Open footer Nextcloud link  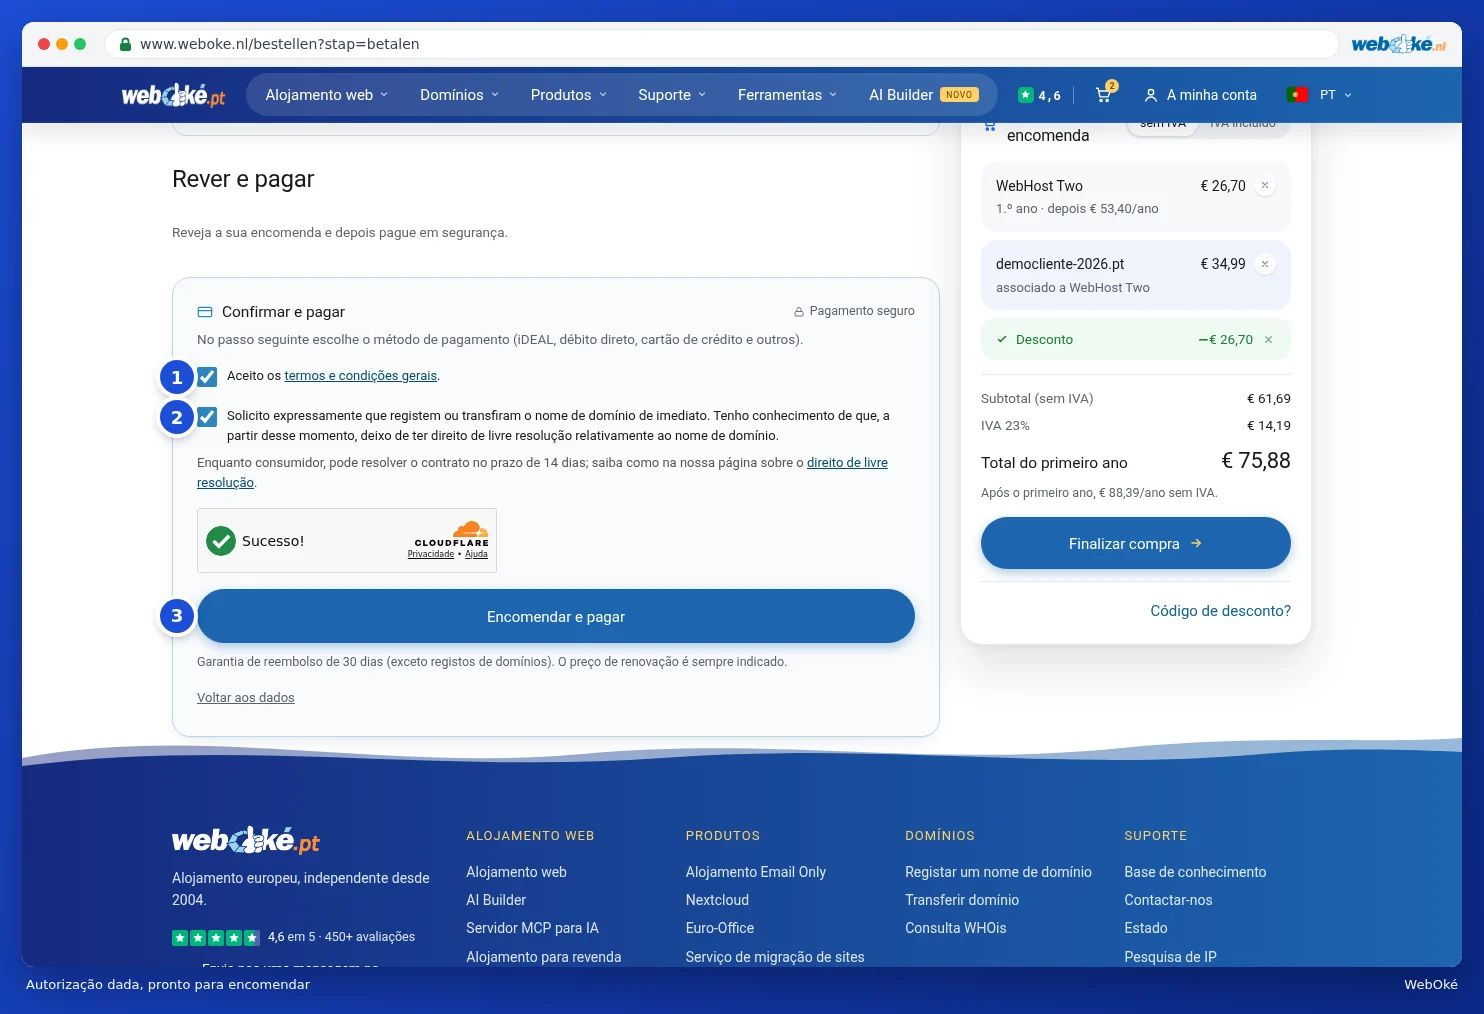717,900
